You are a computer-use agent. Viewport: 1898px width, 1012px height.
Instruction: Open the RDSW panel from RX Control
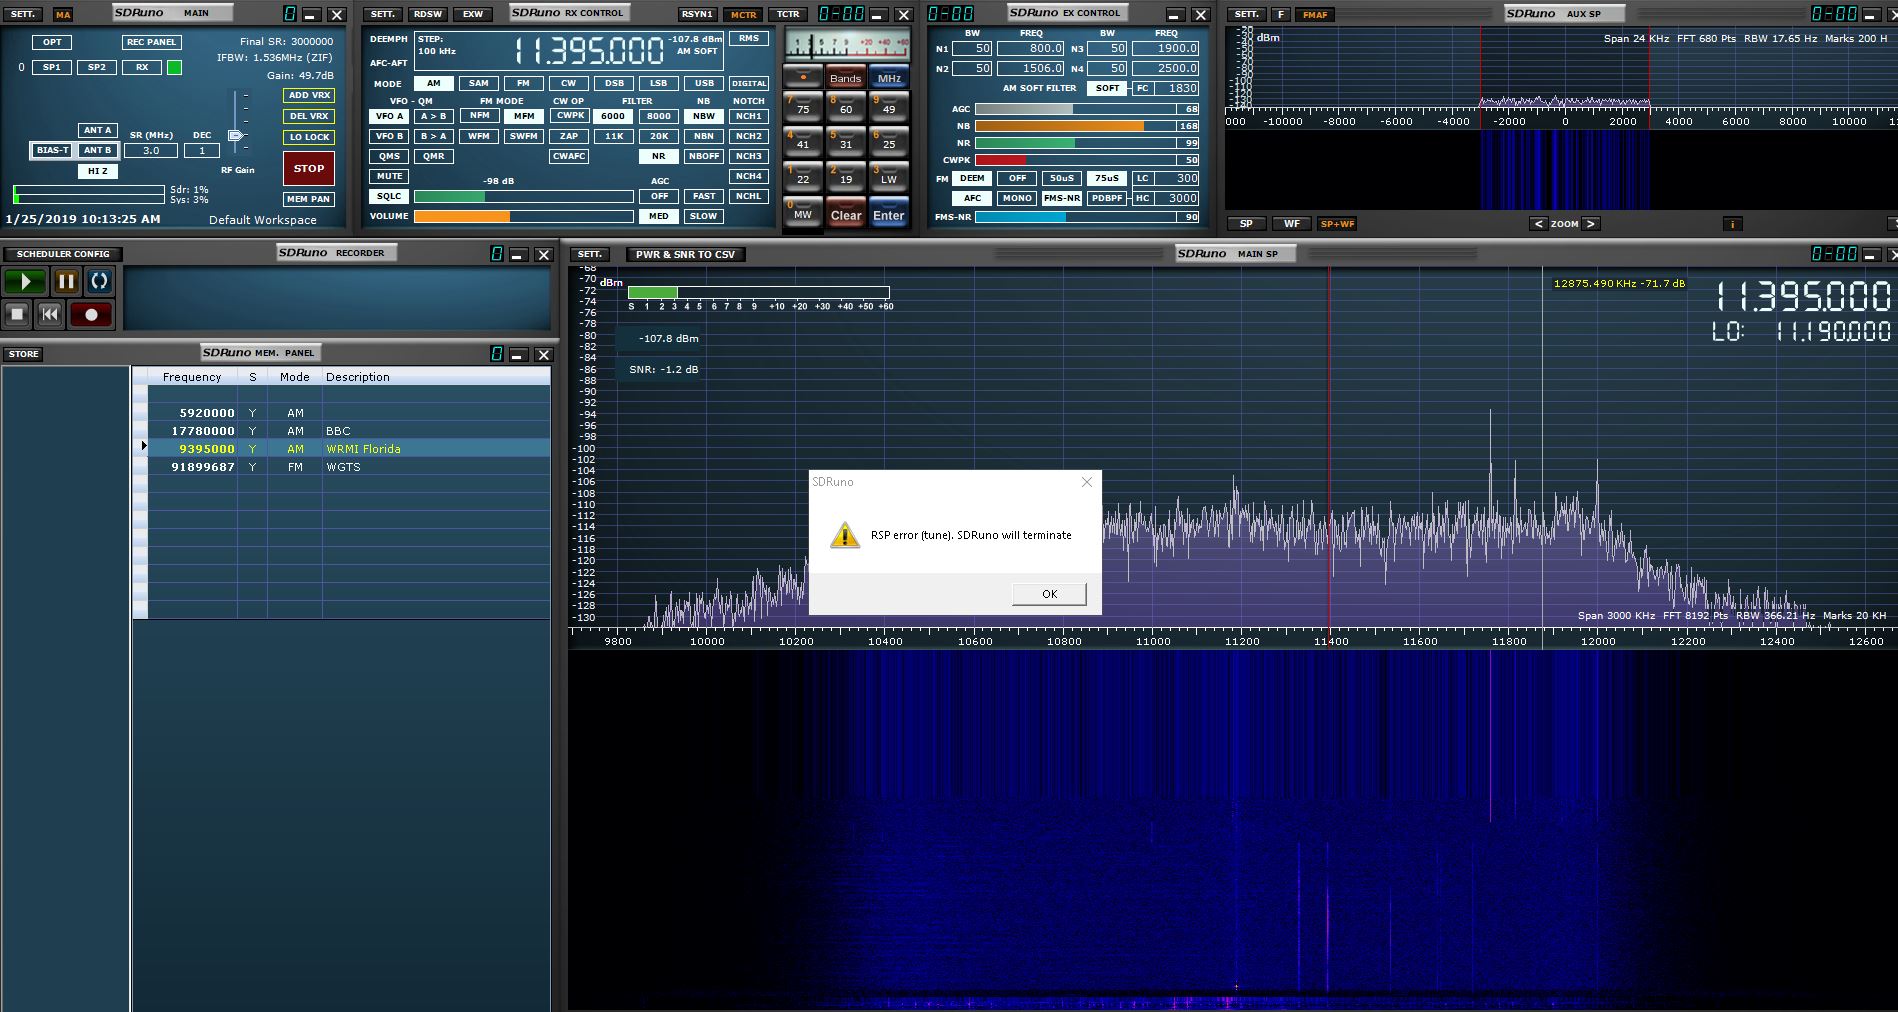click(x=428, y=14)
